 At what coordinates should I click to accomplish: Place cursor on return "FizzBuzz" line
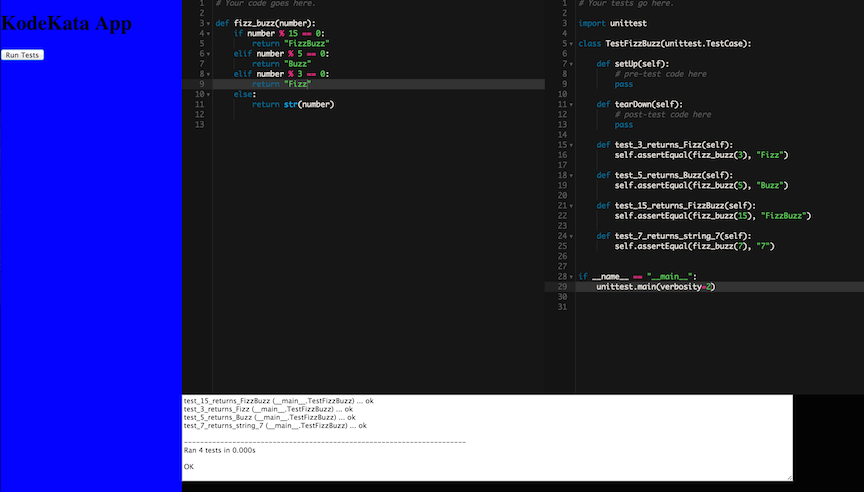[x=290, y=44]
